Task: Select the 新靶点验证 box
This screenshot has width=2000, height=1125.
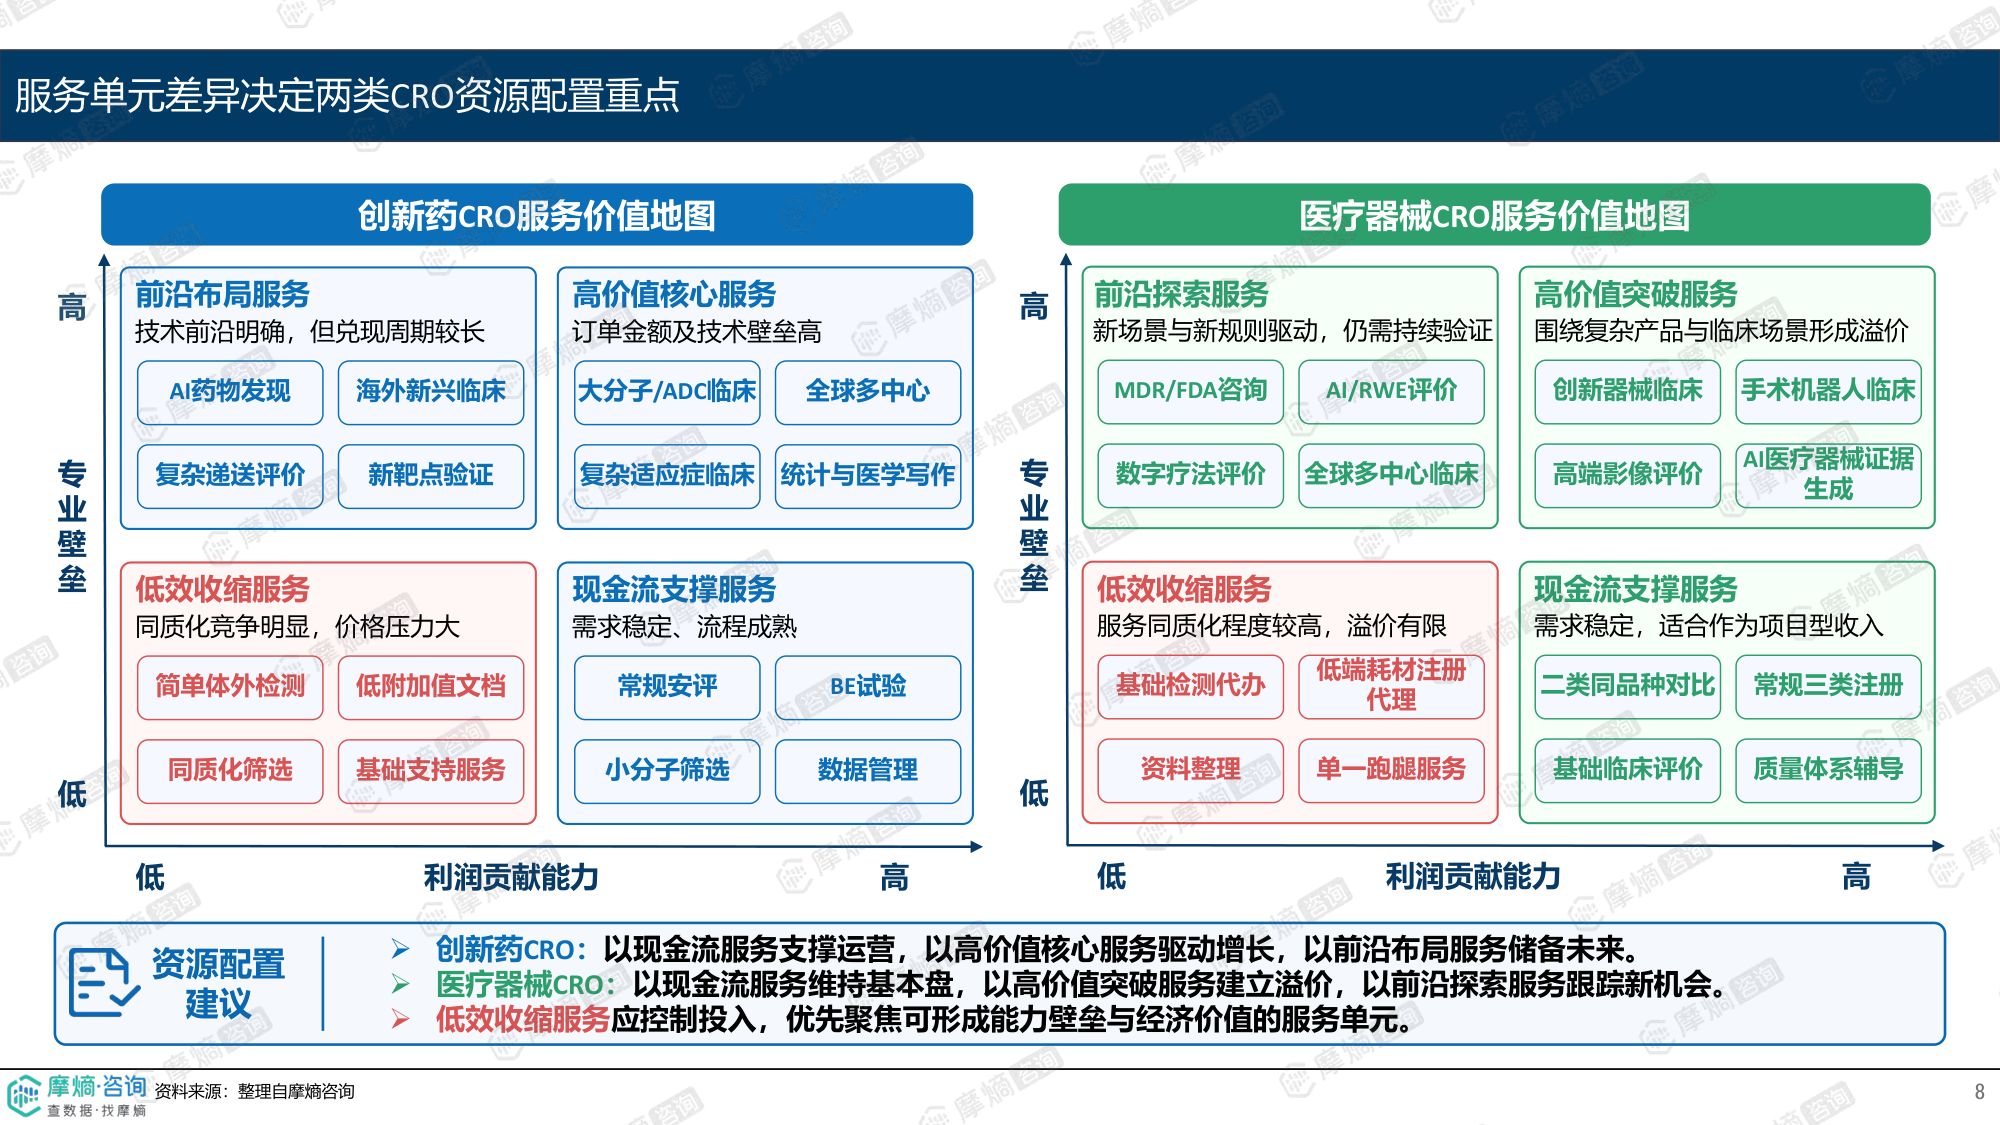Action: (431, 475)
